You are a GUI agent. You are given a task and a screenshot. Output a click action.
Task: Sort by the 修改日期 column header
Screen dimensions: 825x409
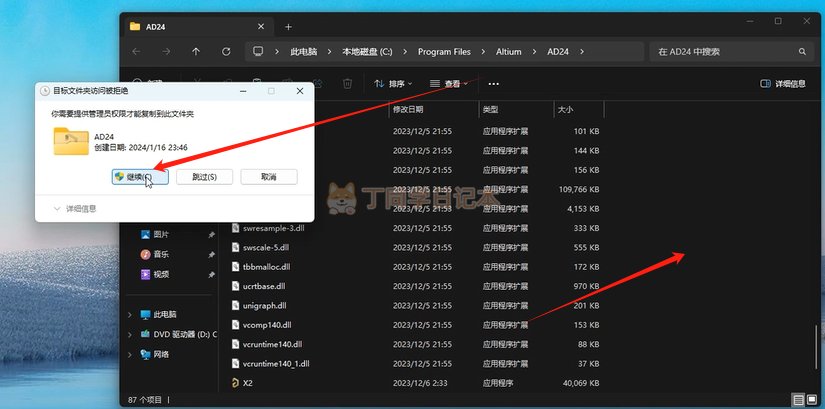pos(408,109)
